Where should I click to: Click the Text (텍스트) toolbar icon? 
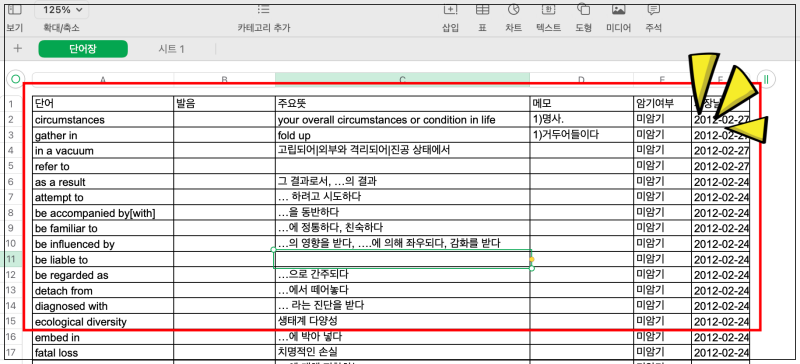(x=548, y=10)
